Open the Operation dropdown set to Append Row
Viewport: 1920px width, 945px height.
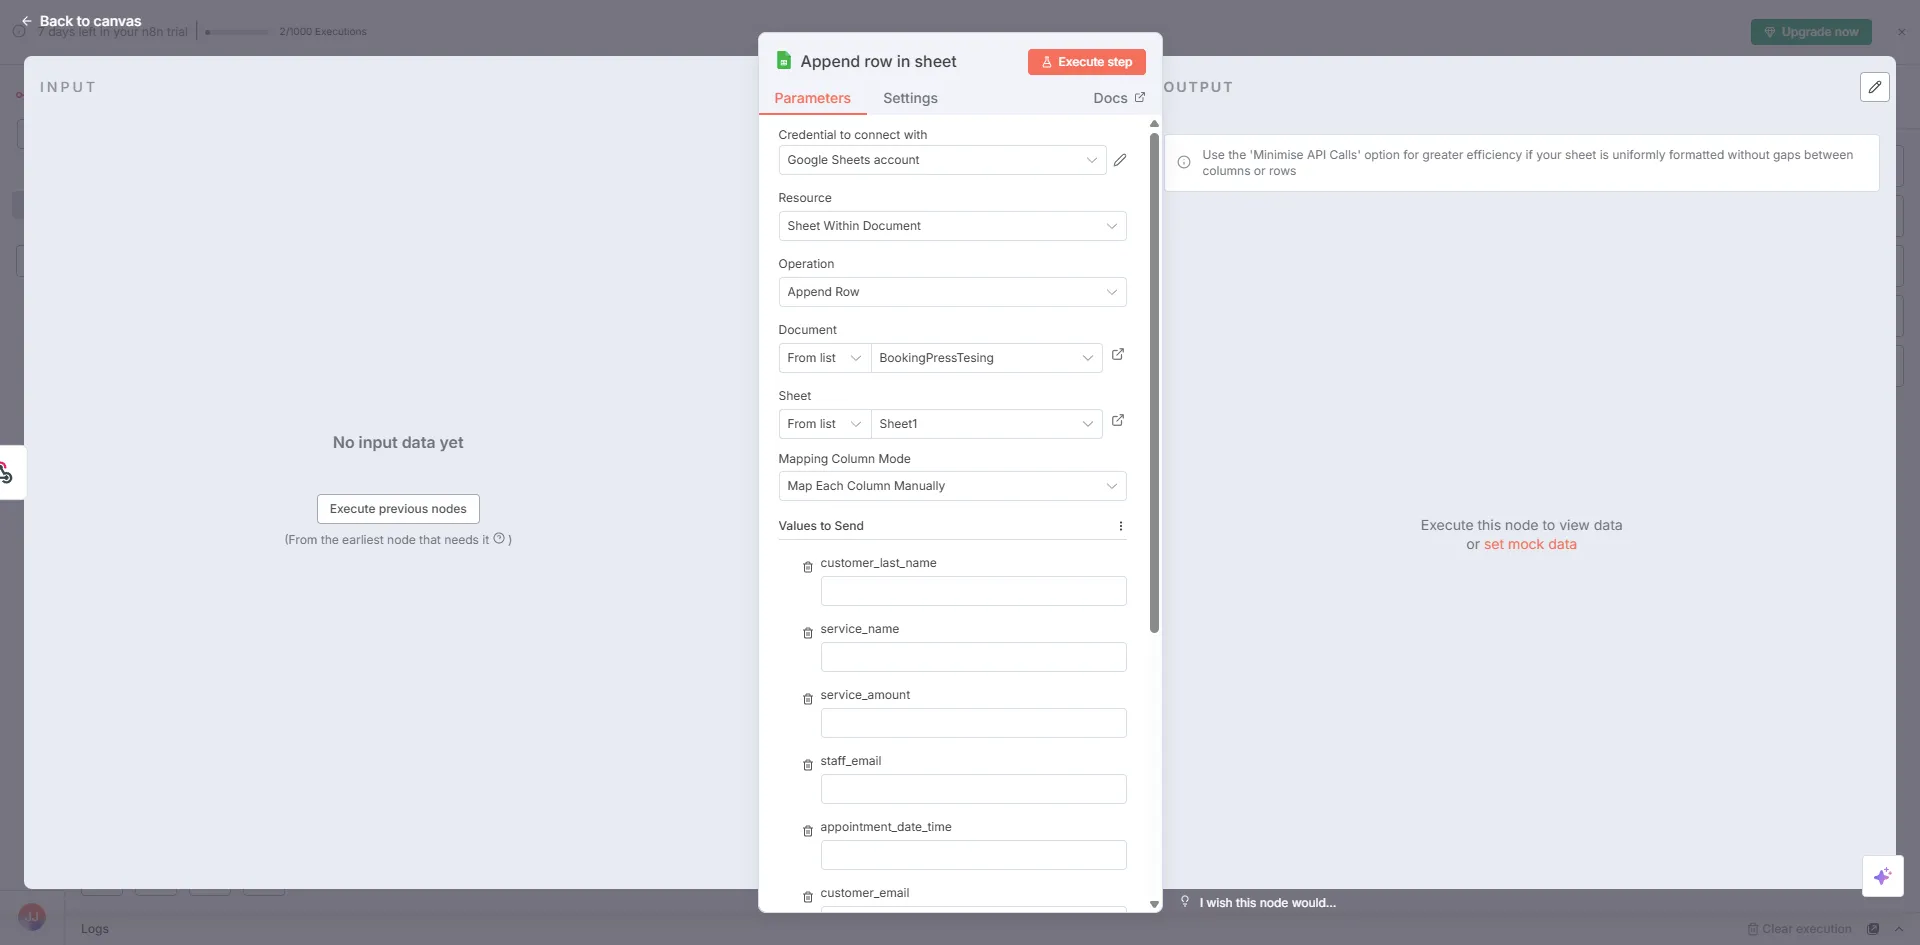952,292
